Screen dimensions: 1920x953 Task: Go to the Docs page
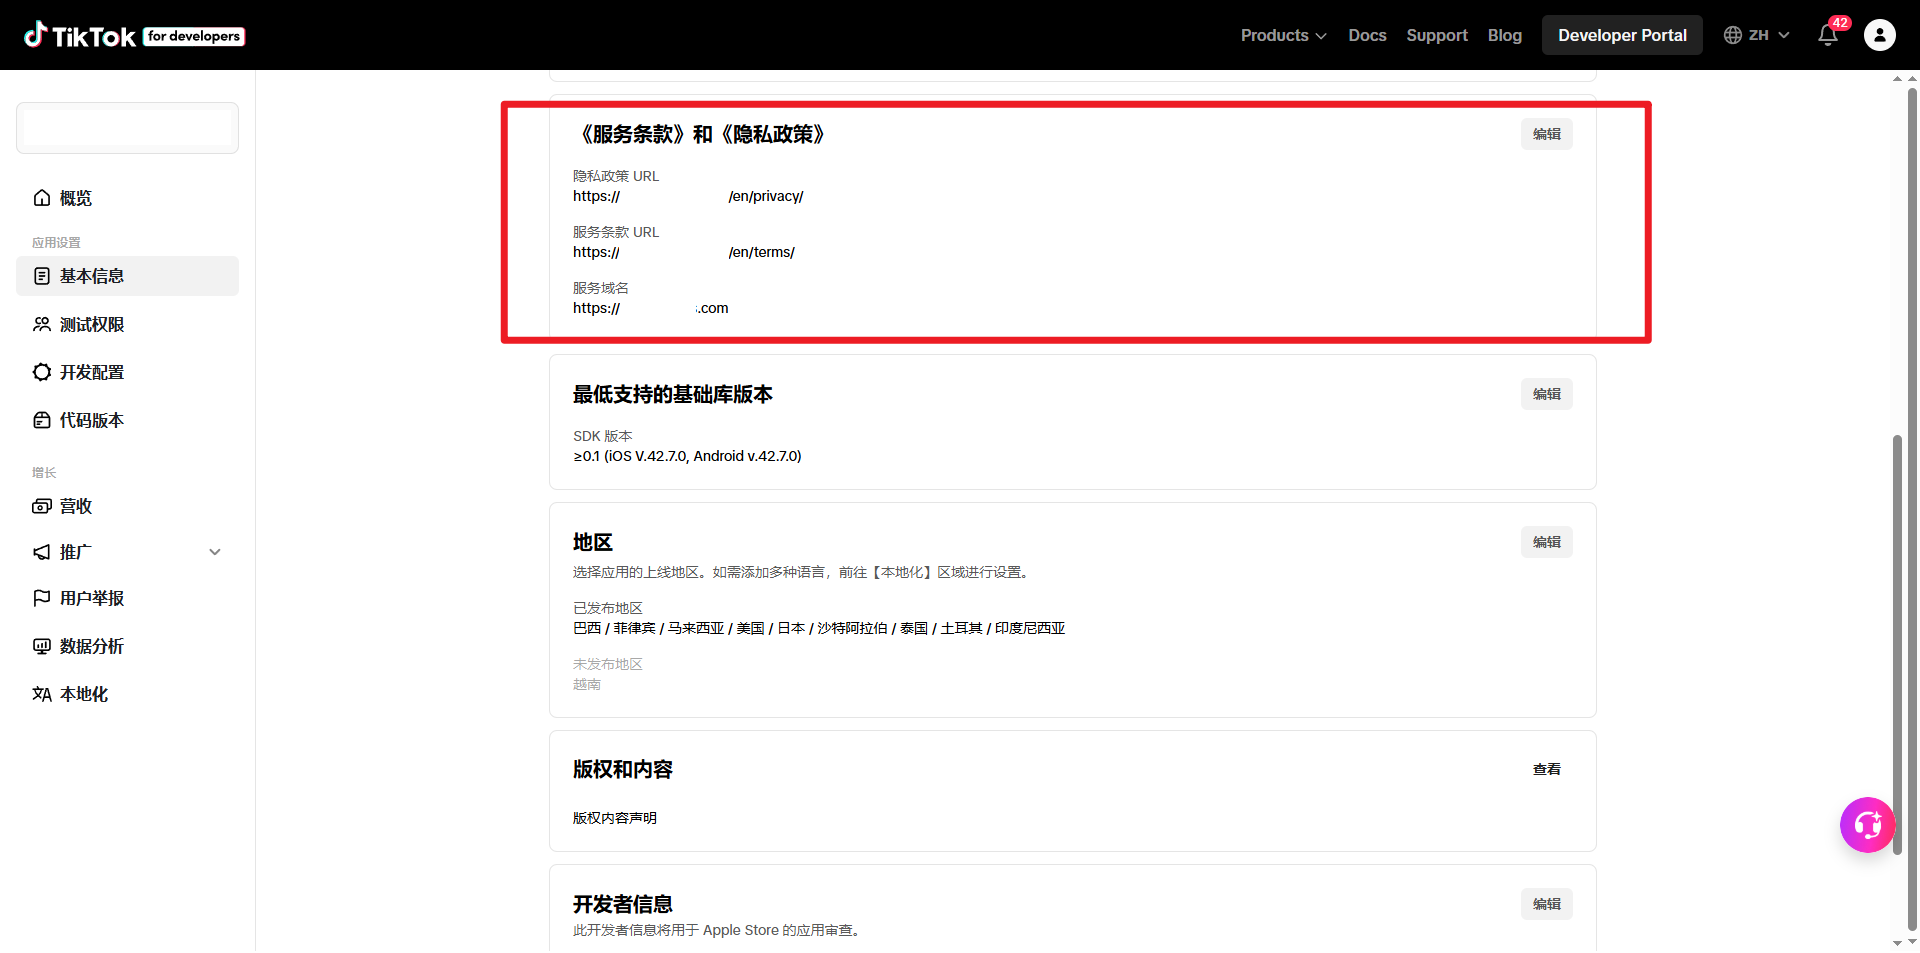1367,35
